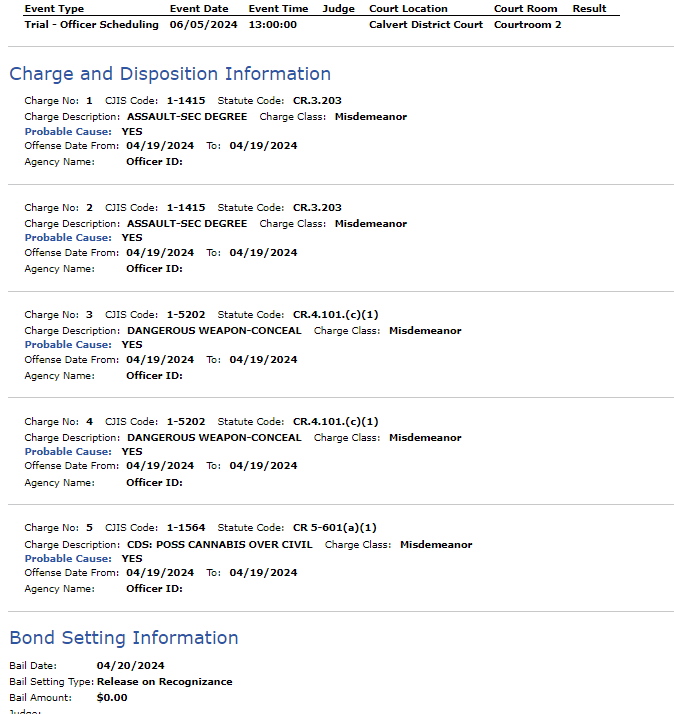
Task: Open Probable Cause link under charge 4
Action: coord(68,452)
